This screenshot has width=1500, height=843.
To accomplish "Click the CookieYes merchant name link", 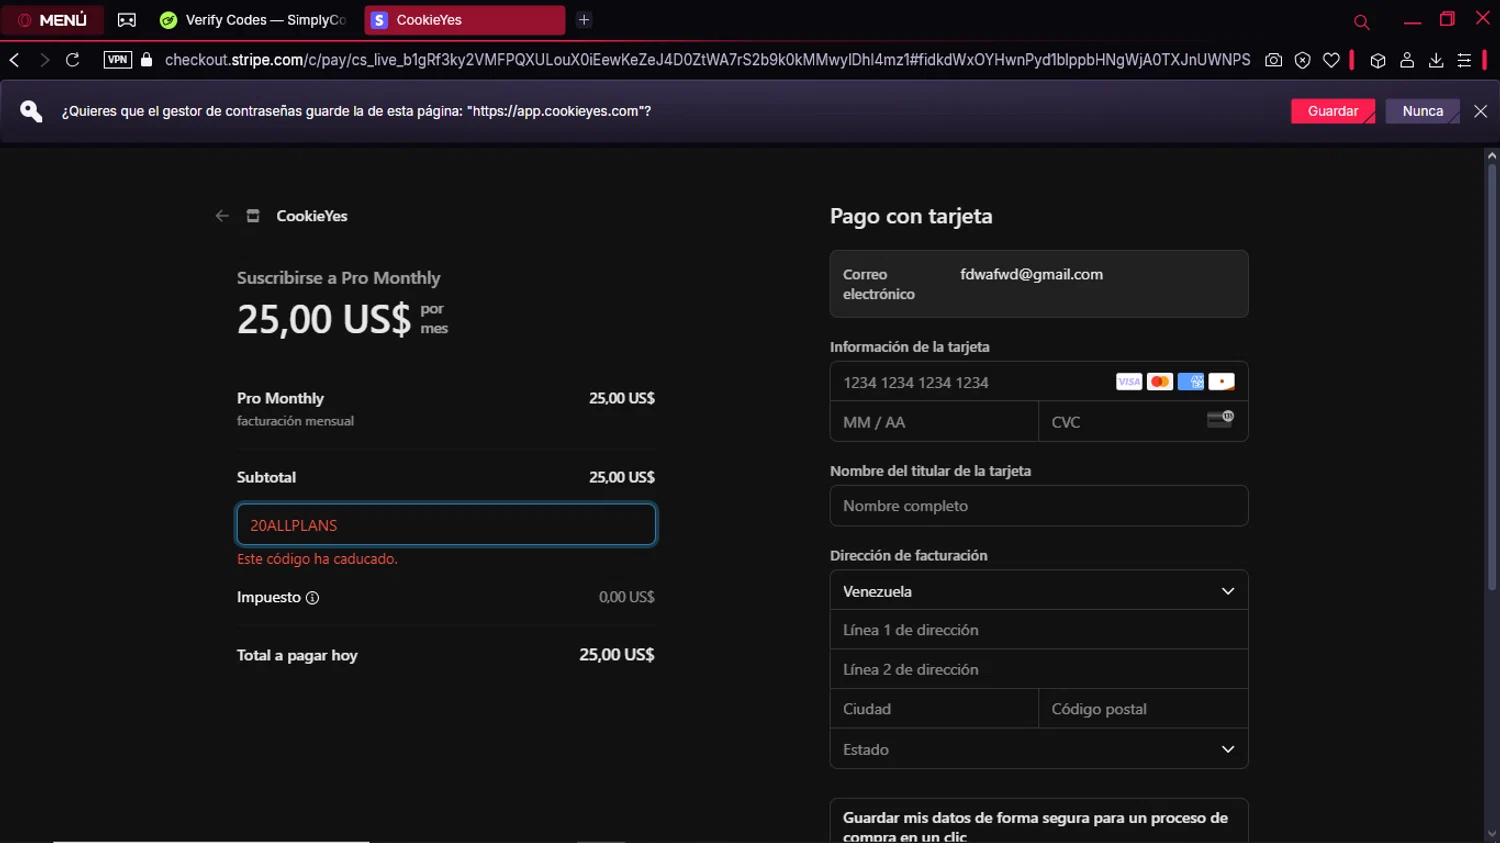I will [312, 216].
